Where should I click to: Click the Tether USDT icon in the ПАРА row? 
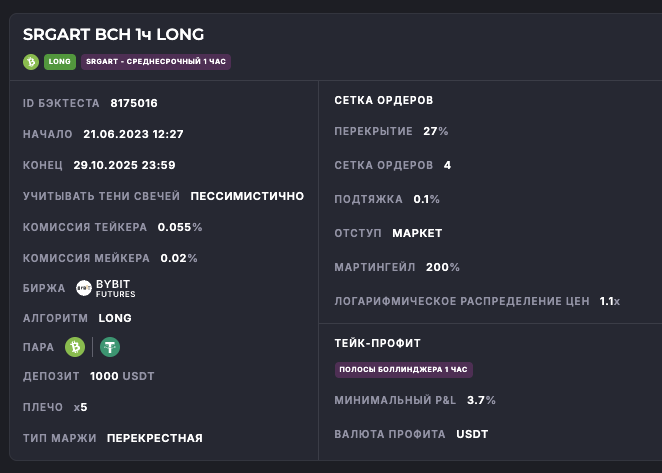click(110, 347)
